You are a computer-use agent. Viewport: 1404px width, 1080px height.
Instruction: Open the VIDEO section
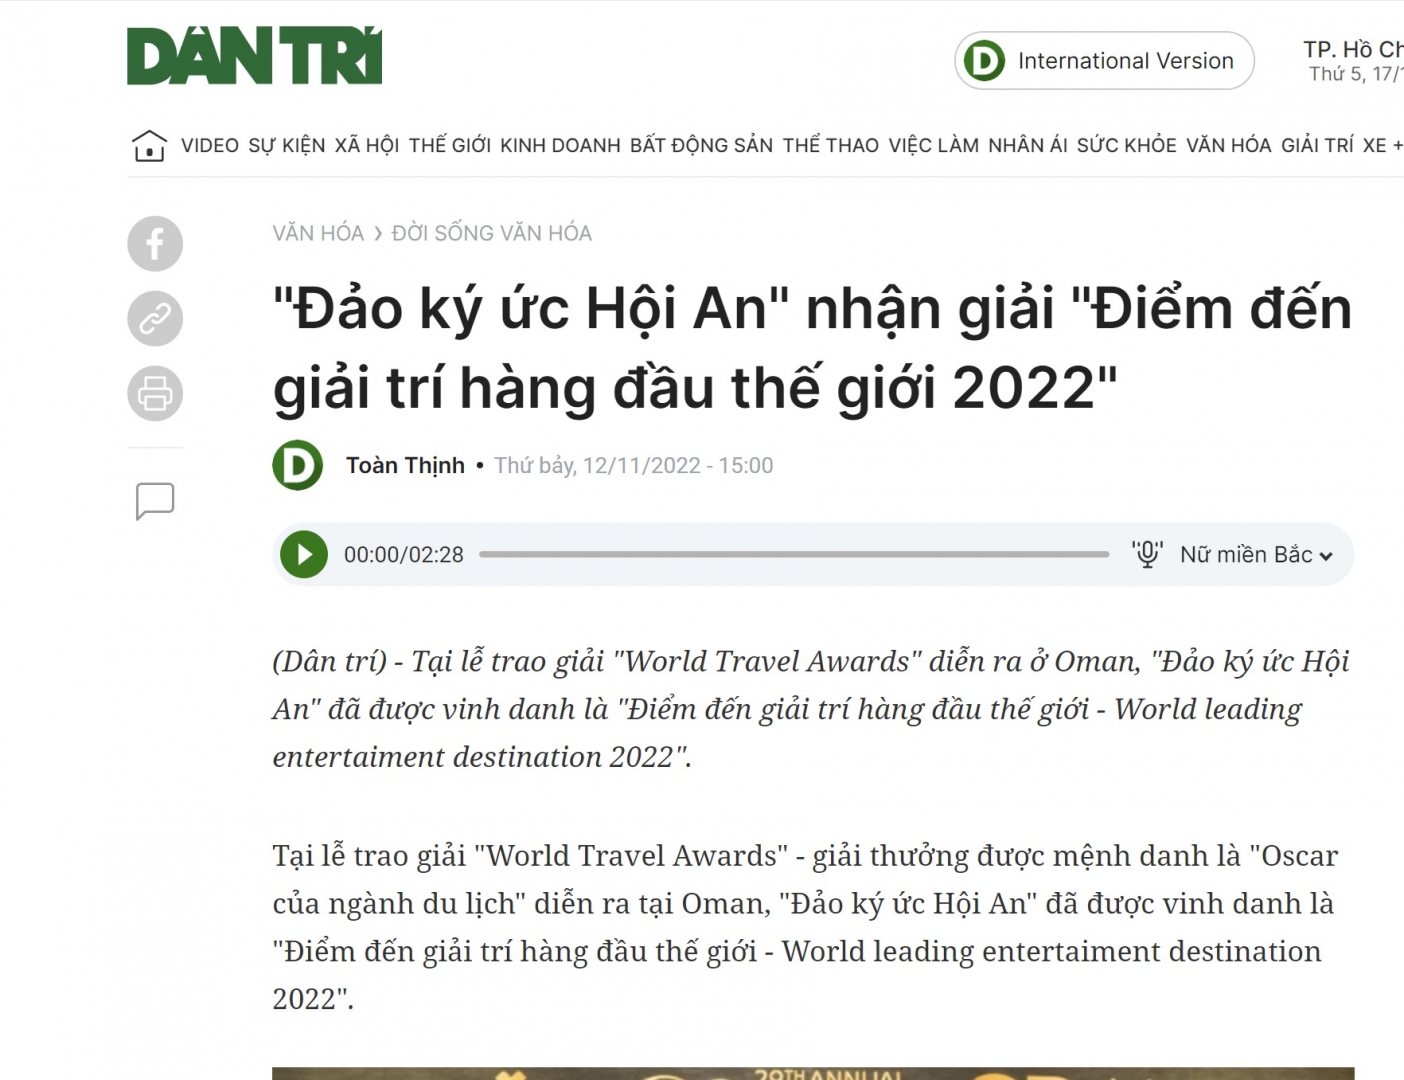210,146
